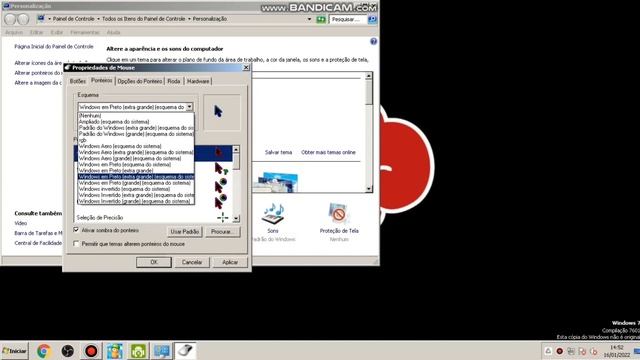Image resolution: width=640 pixels, height=360 pixels.
Task: Click the search magnifier icon by Pesquisar
Action: click(372, 19)
